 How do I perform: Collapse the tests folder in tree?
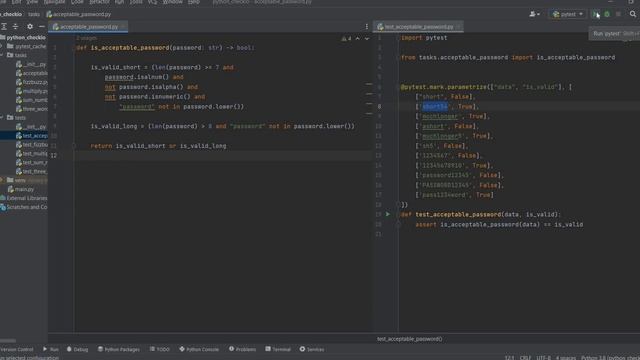pos(2,118)
